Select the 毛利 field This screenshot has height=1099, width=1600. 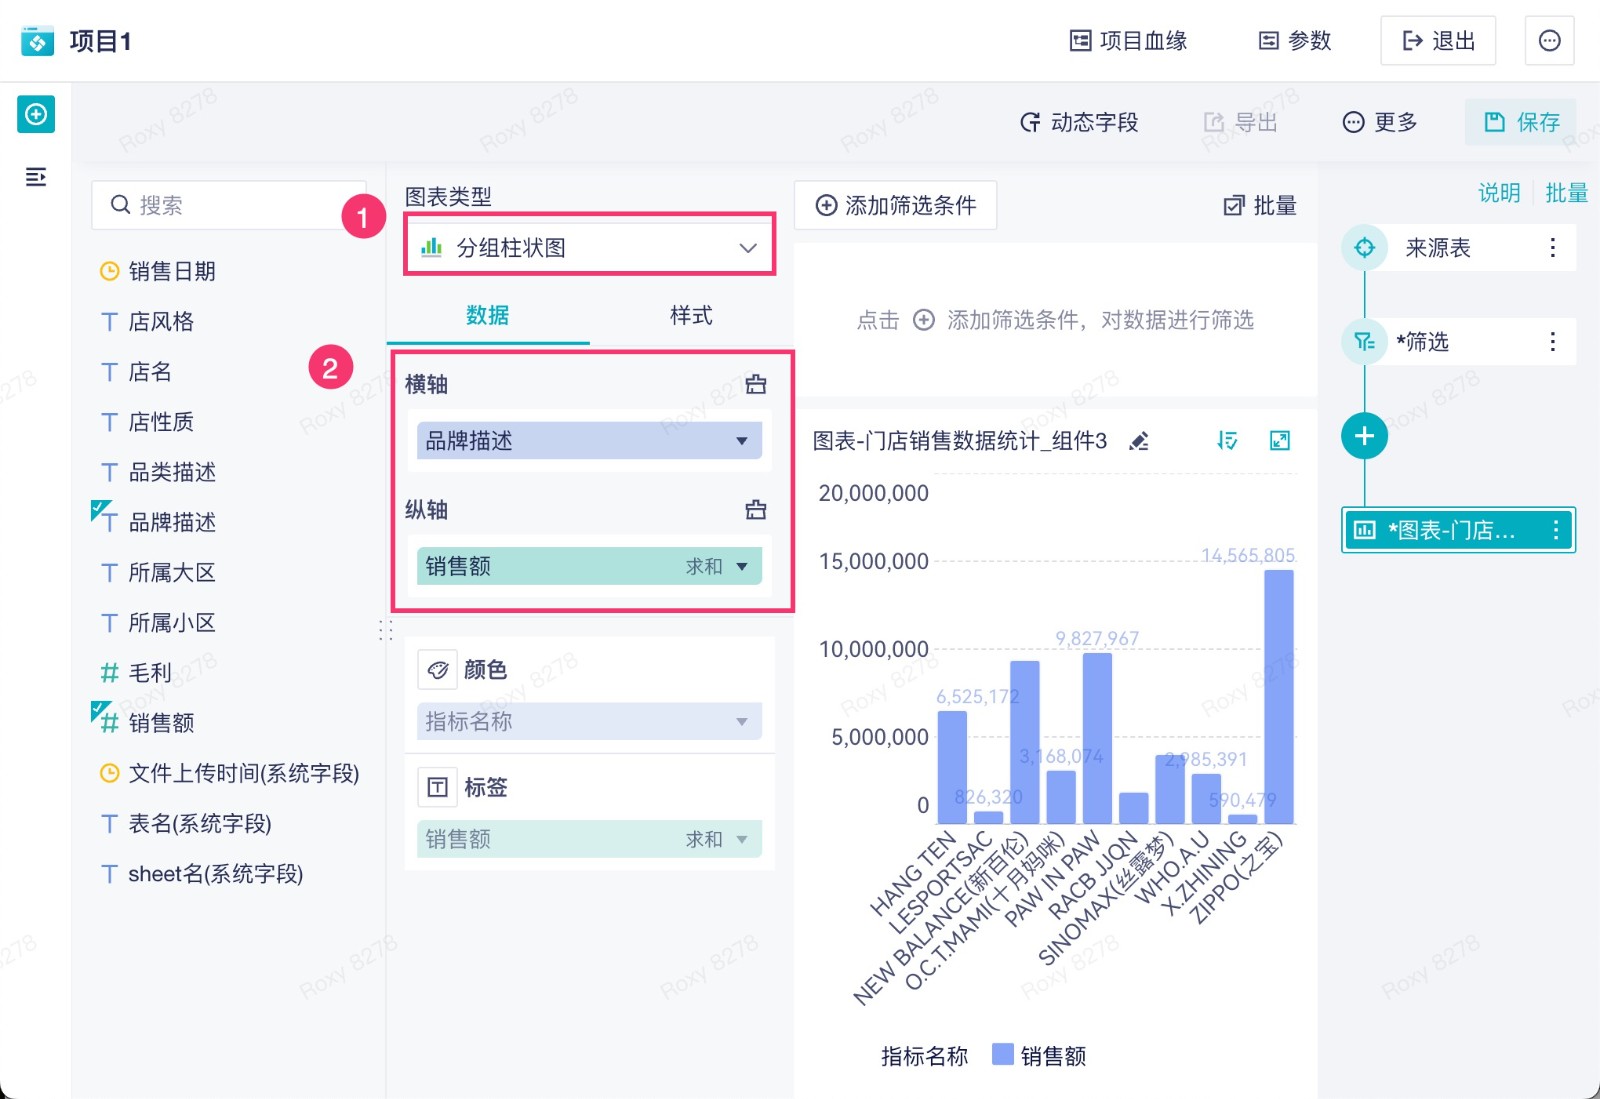pyautogui.click(x=137, y=673)
